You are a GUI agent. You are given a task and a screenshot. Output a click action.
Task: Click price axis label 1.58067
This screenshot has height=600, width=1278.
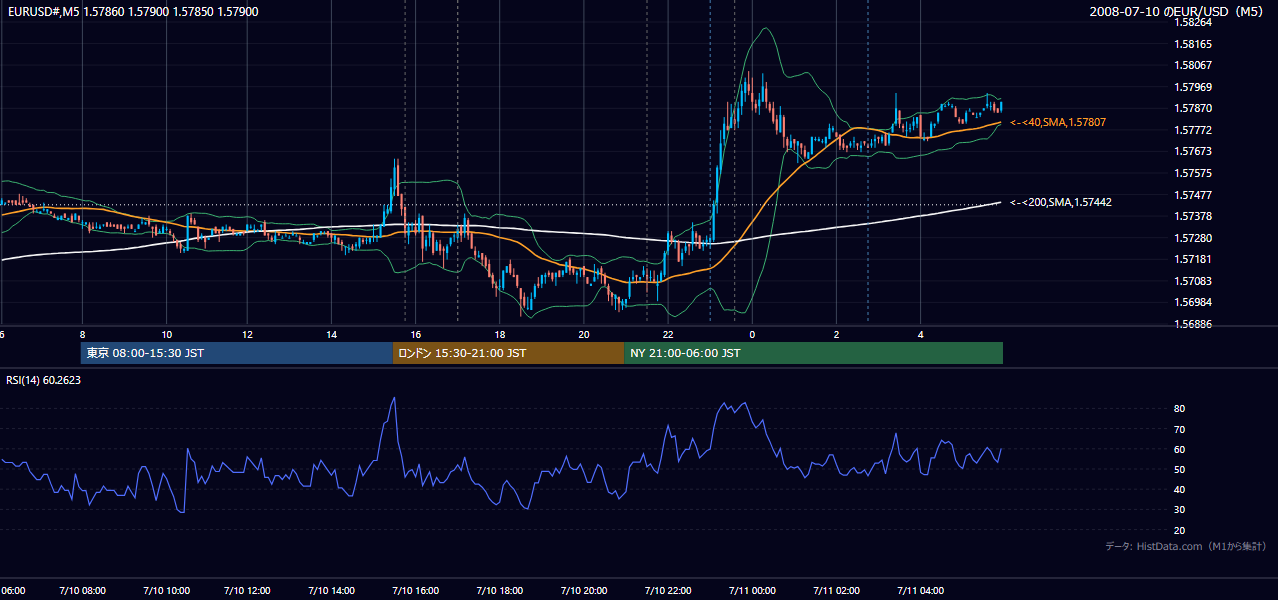(x=1193, y=65)
